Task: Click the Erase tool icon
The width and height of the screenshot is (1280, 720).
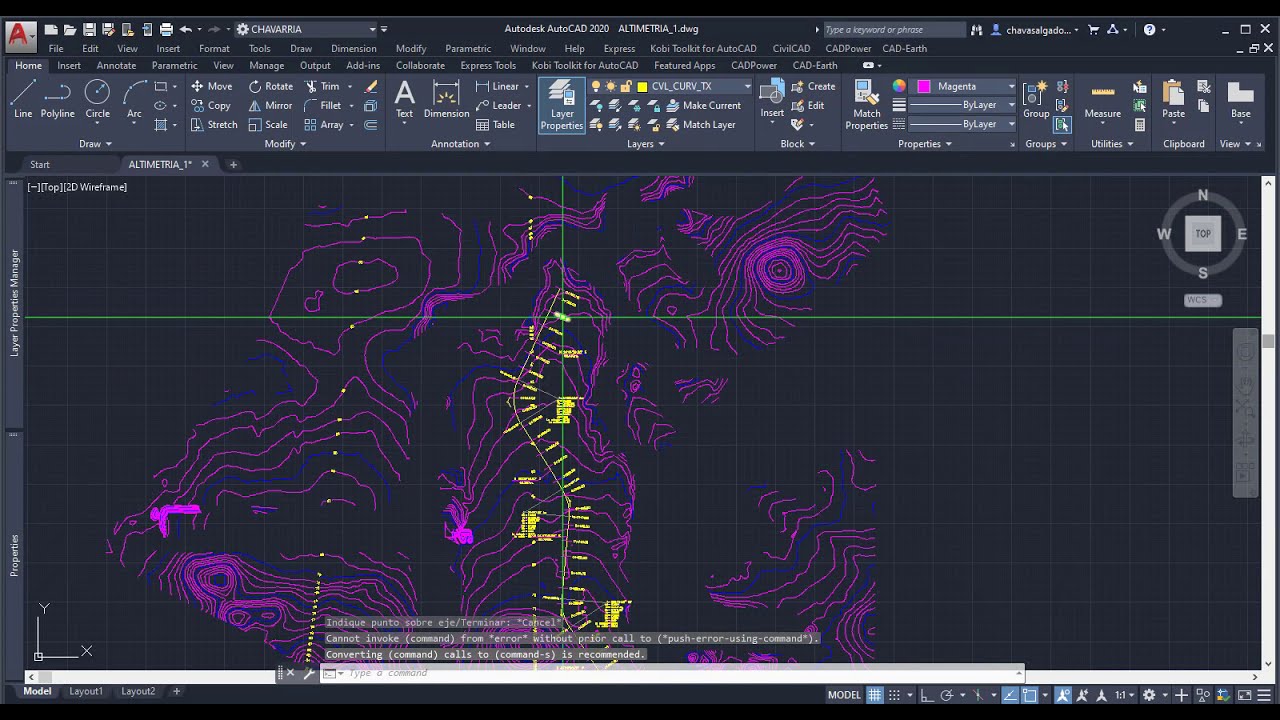Action: point(371,87)
